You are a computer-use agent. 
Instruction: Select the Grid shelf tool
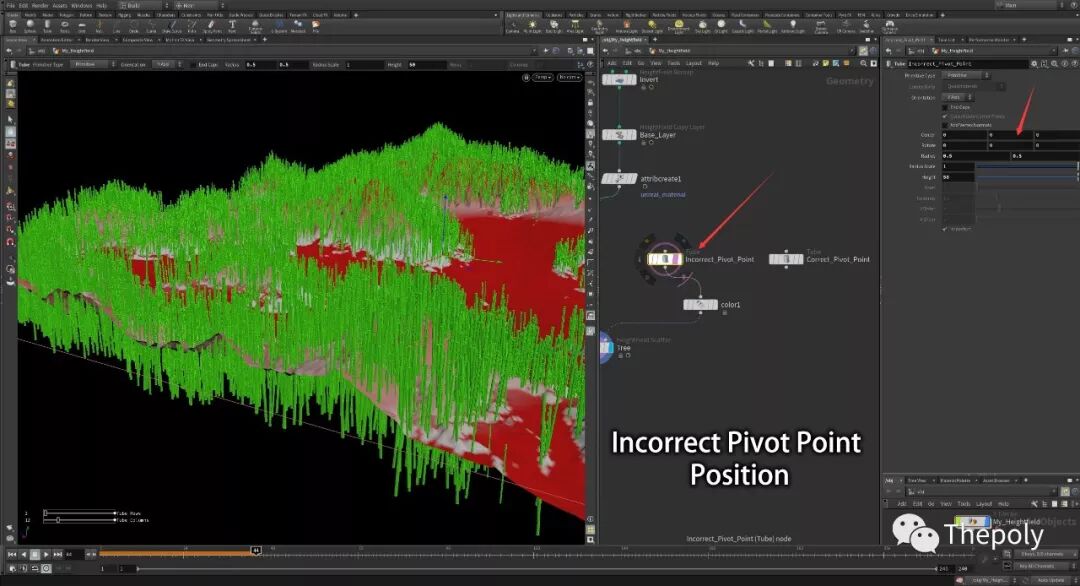[x=82, y=26]
